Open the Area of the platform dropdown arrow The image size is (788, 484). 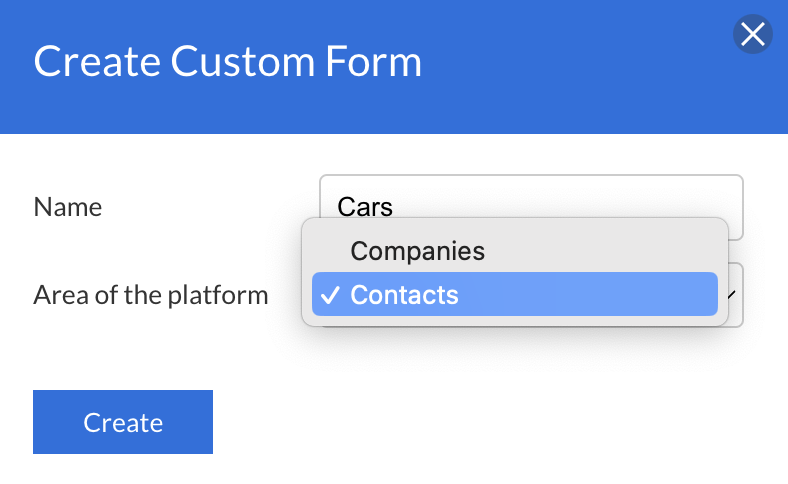733,295
